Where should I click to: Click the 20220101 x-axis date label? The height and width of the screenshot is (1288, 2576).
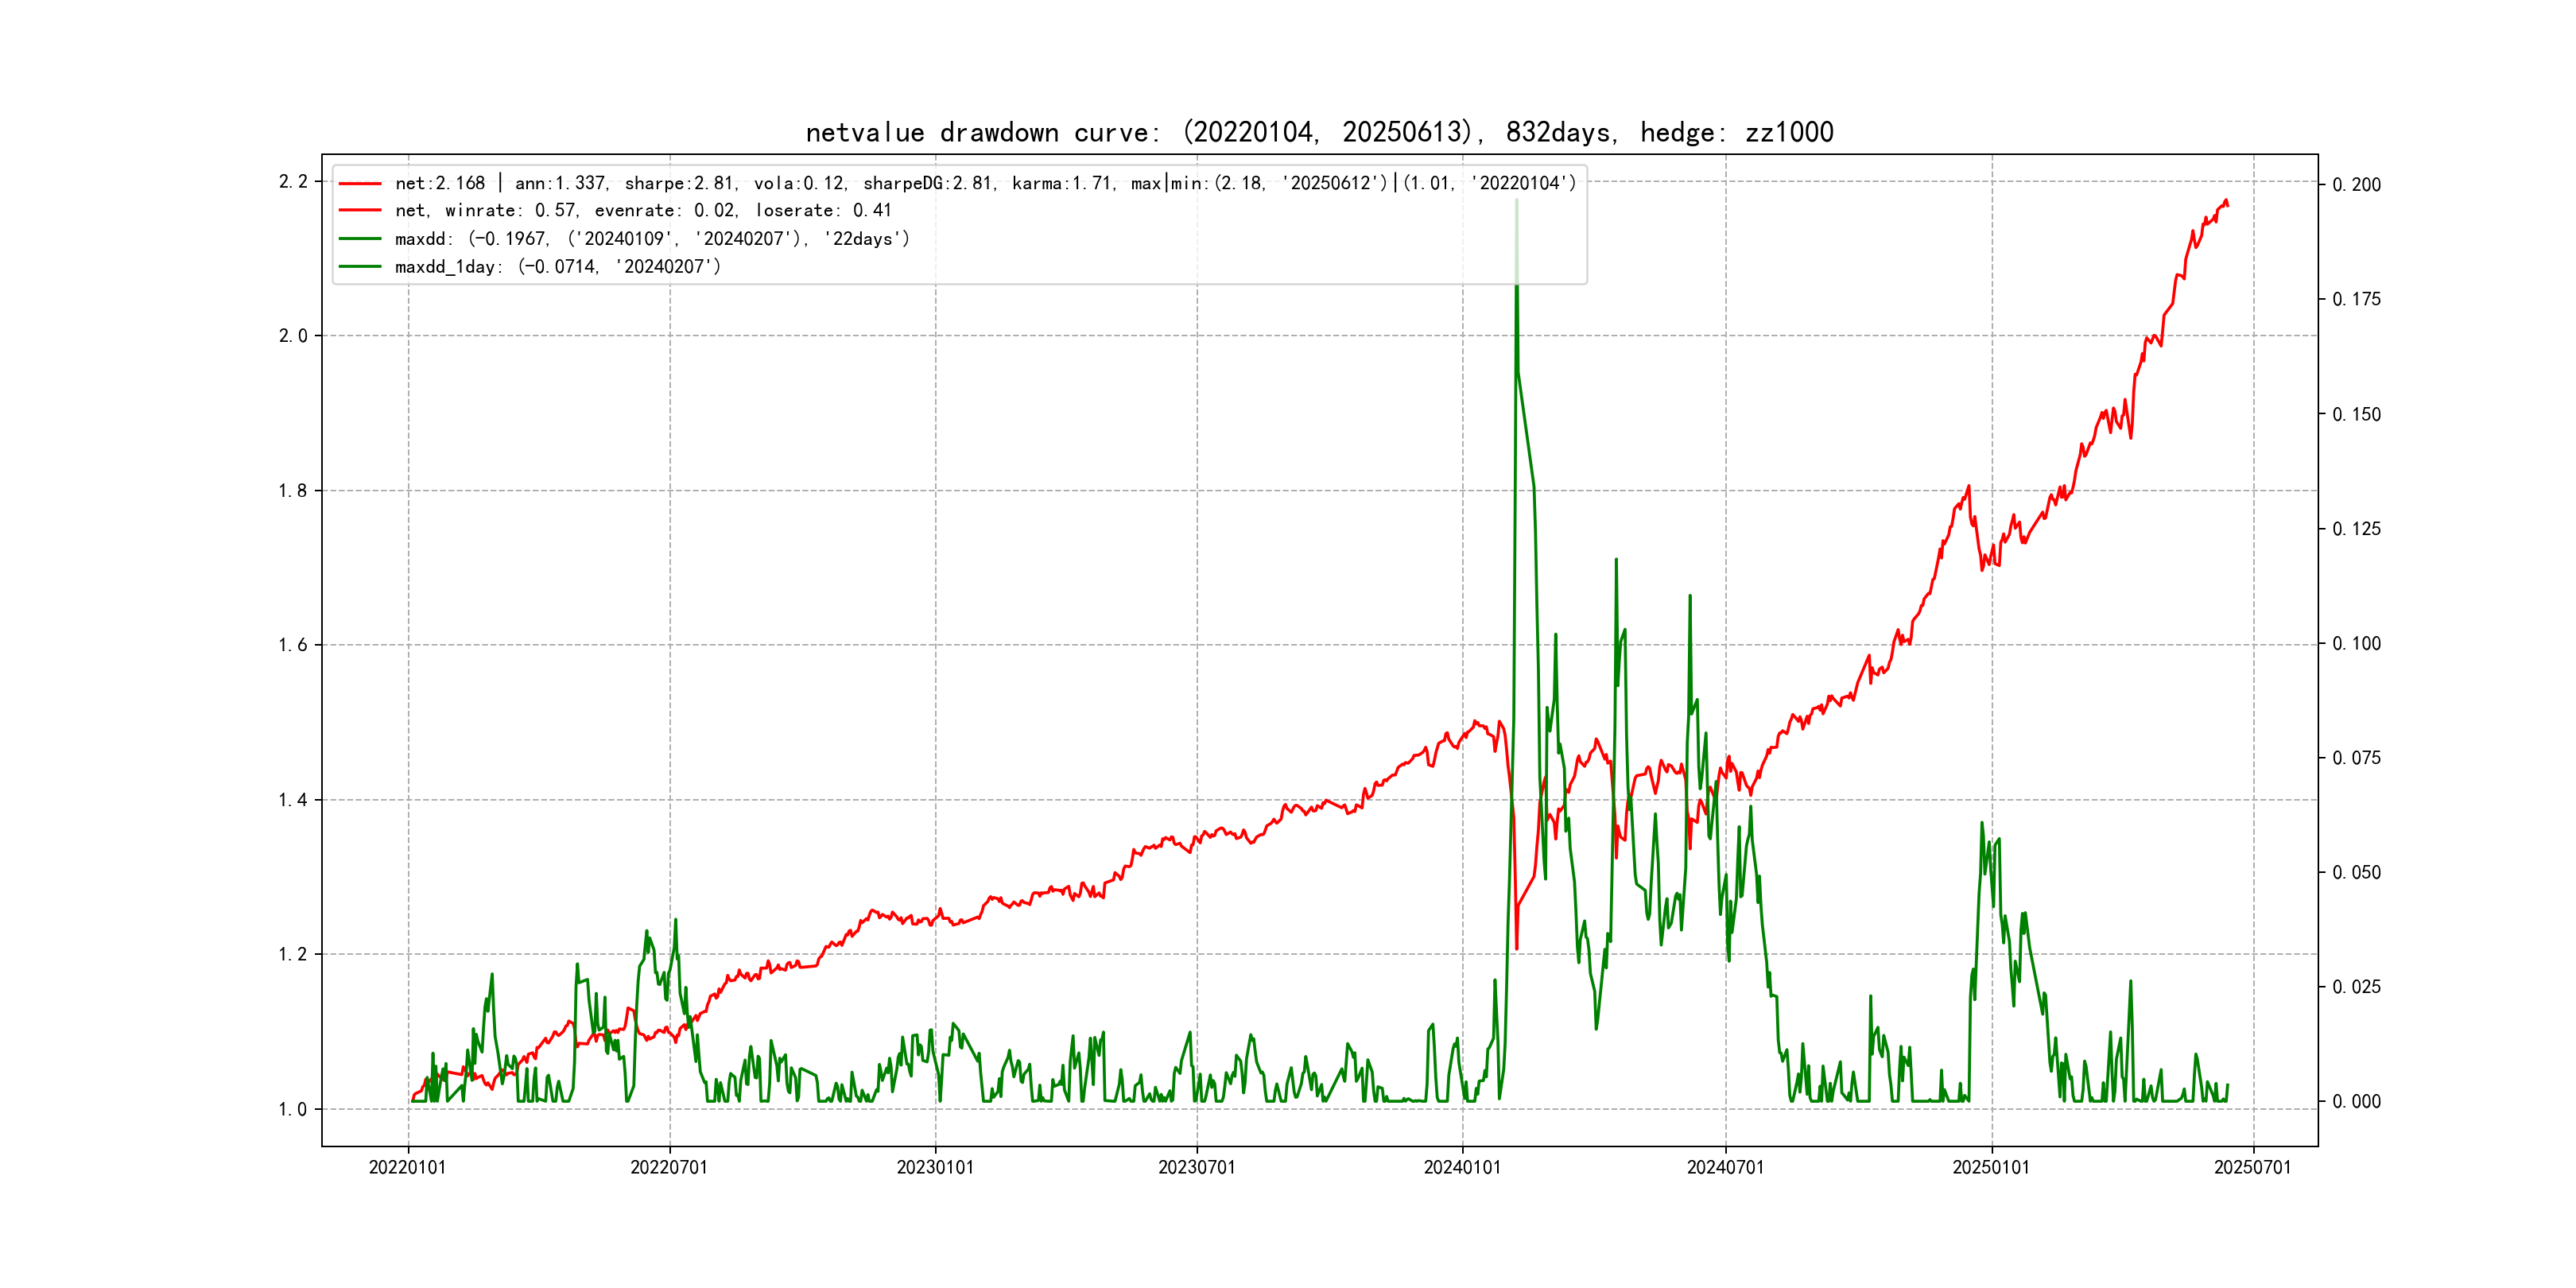click(x=407, y=1167)
